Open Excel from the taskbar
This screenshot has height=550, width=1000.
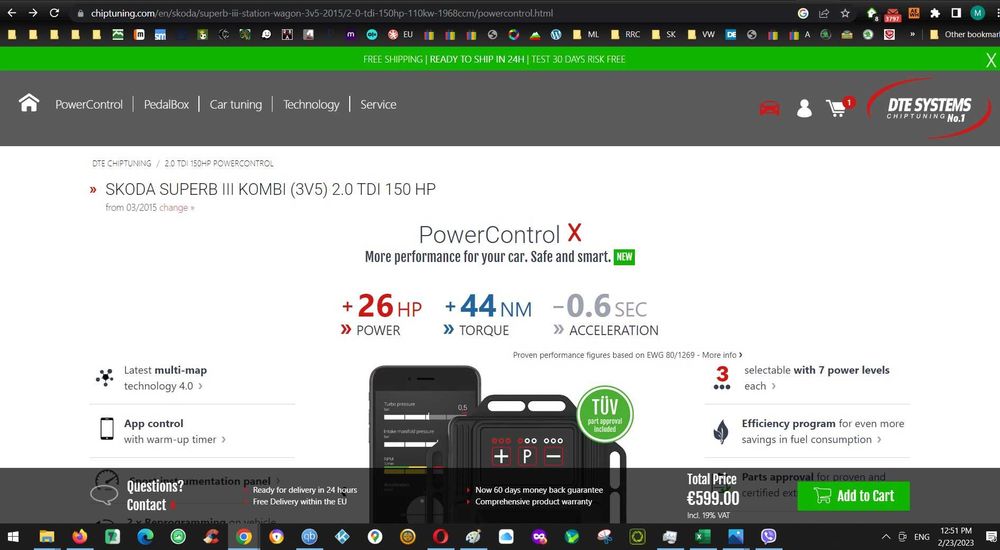tap(703, 537)
